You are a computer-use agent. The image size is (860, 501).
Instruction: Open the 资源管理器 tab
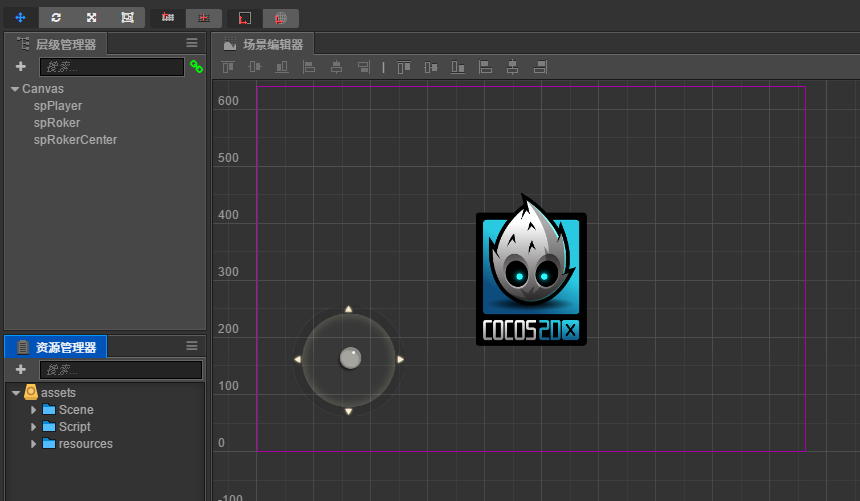pyautogui.click(x=56, y=347)
